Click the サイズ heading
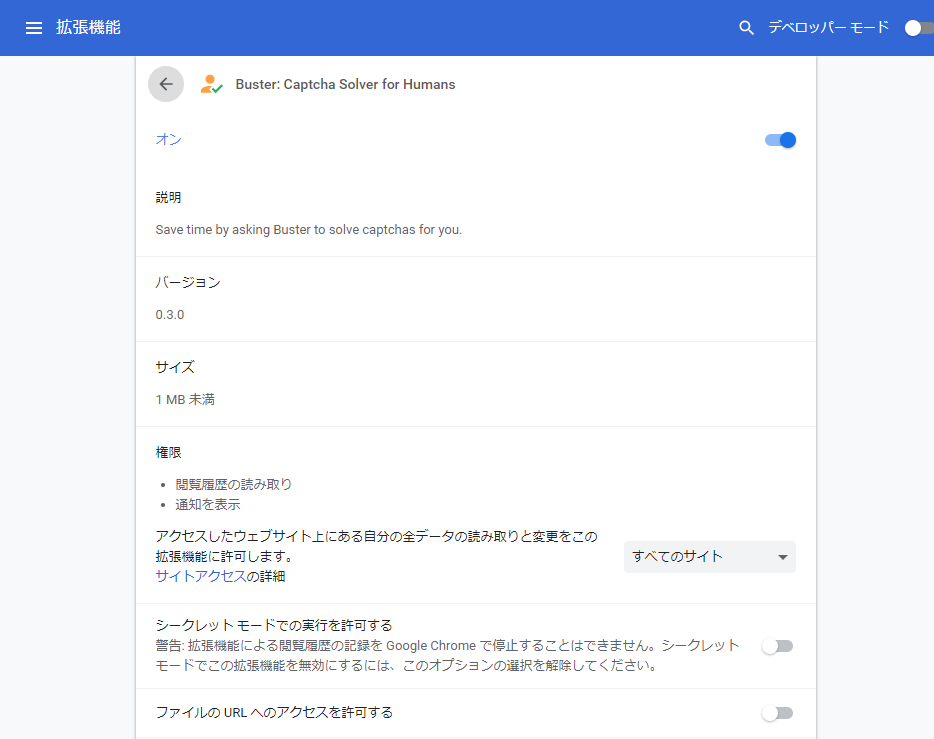934x739 pixels. [175, 367]
